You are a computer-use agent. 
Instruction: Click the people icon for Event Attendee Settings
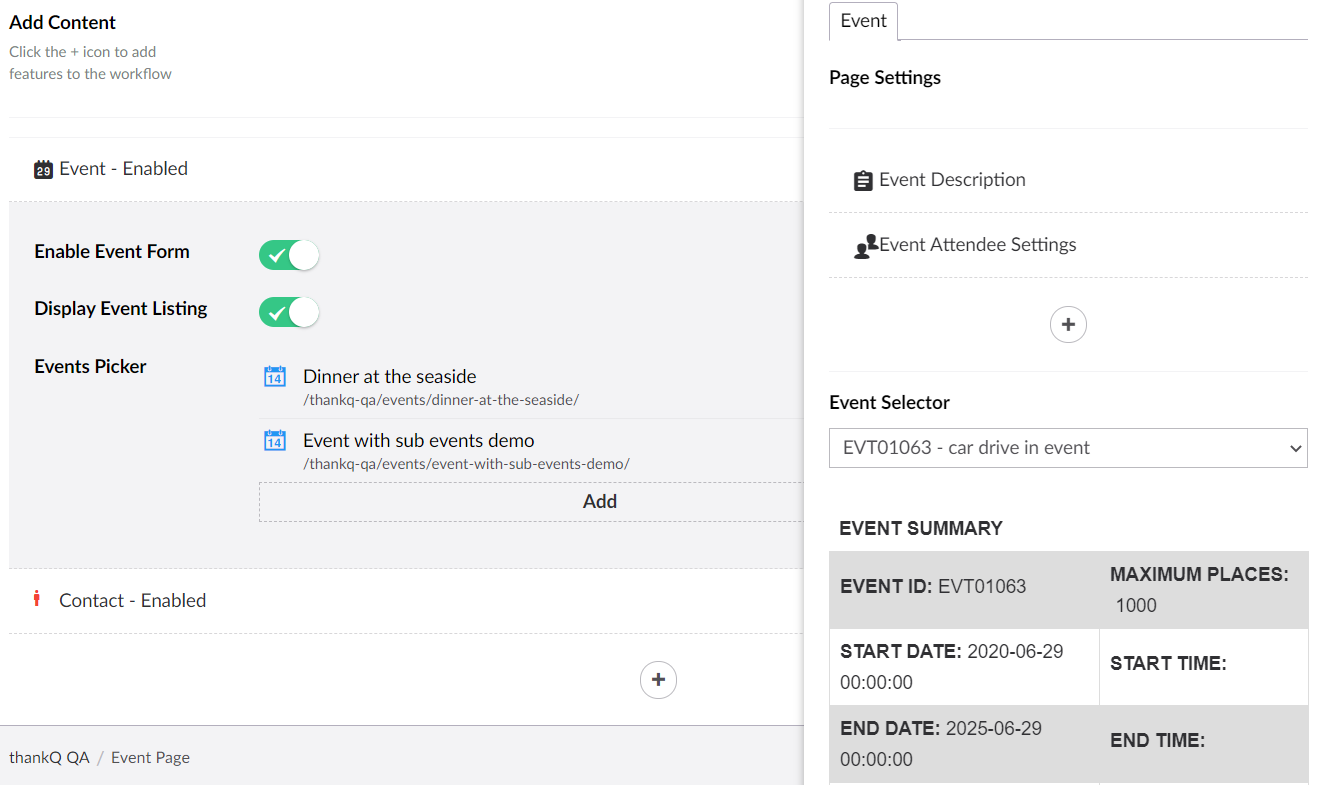[x=865, y=246]
